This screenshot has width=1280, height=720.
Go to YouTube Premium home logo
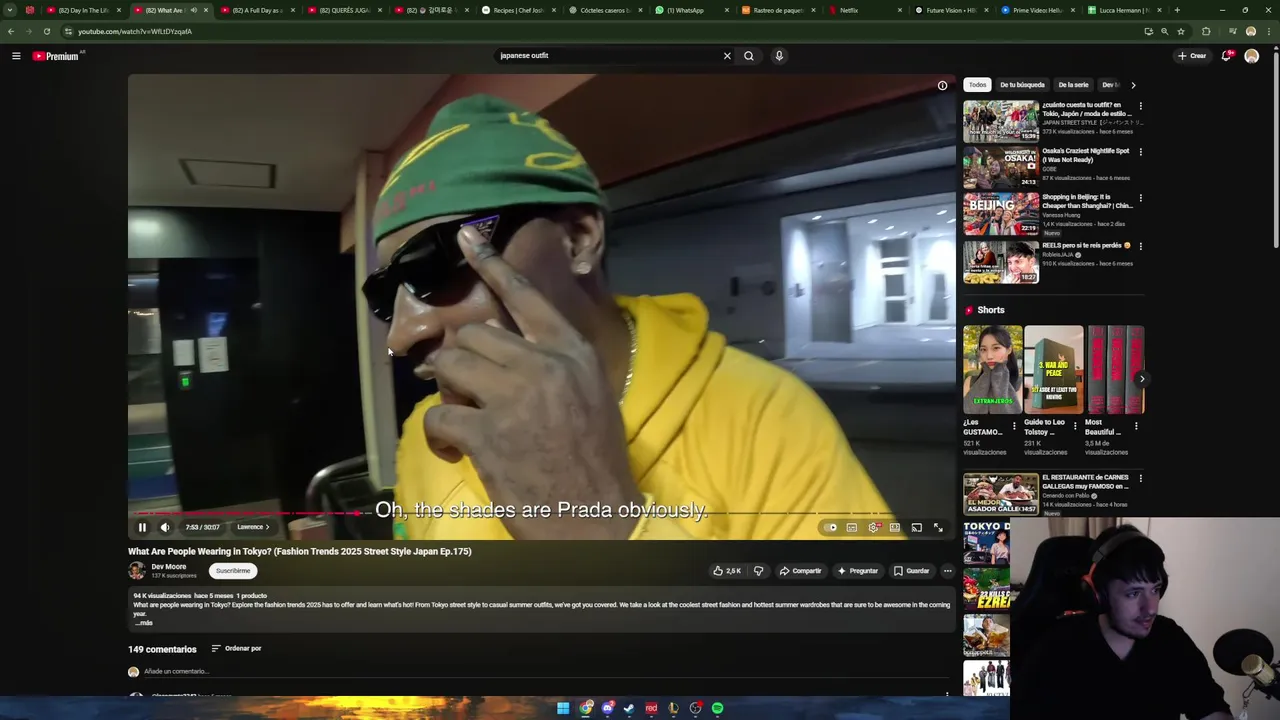point(56,56)
